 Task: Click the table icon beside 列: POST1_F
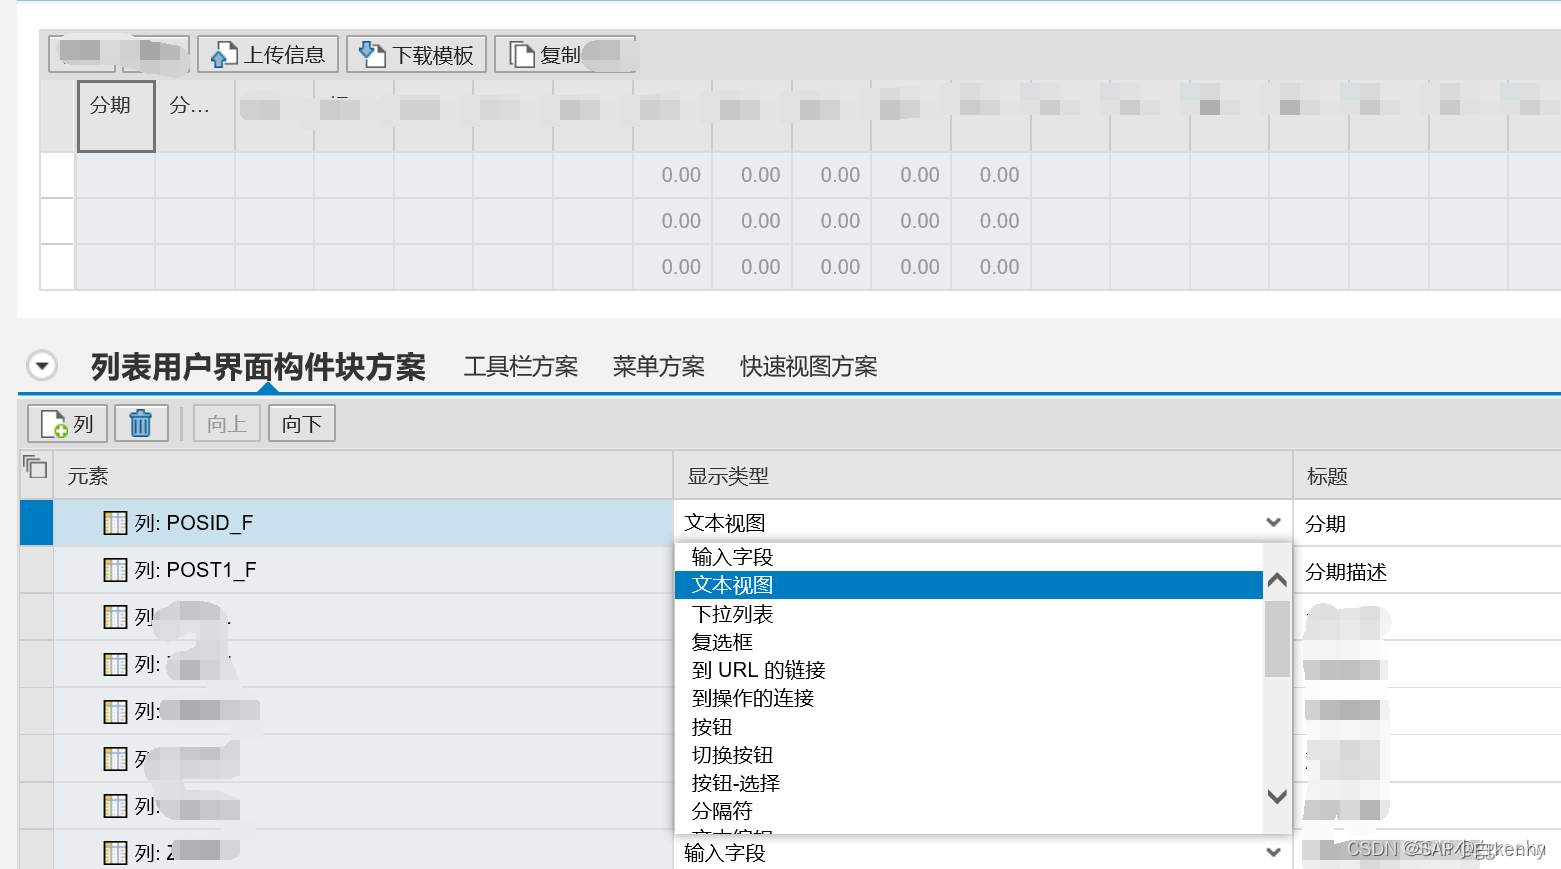(x=115, y=569)
